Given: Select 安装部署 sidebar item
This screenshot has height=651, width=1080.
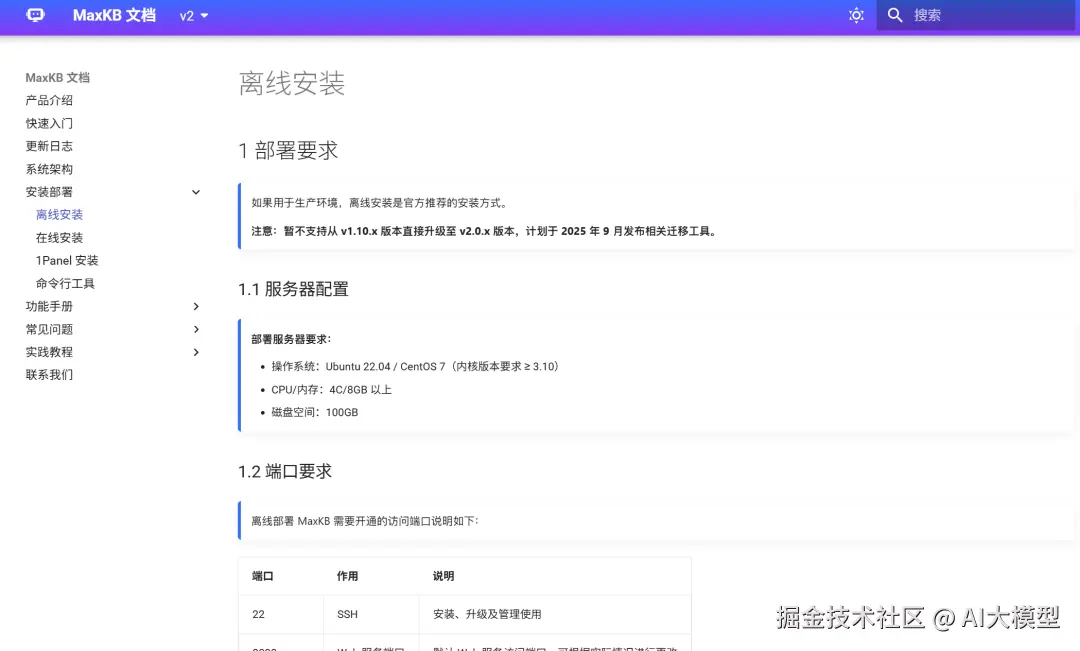Looking at the screenshot, I should click(49, 192).
